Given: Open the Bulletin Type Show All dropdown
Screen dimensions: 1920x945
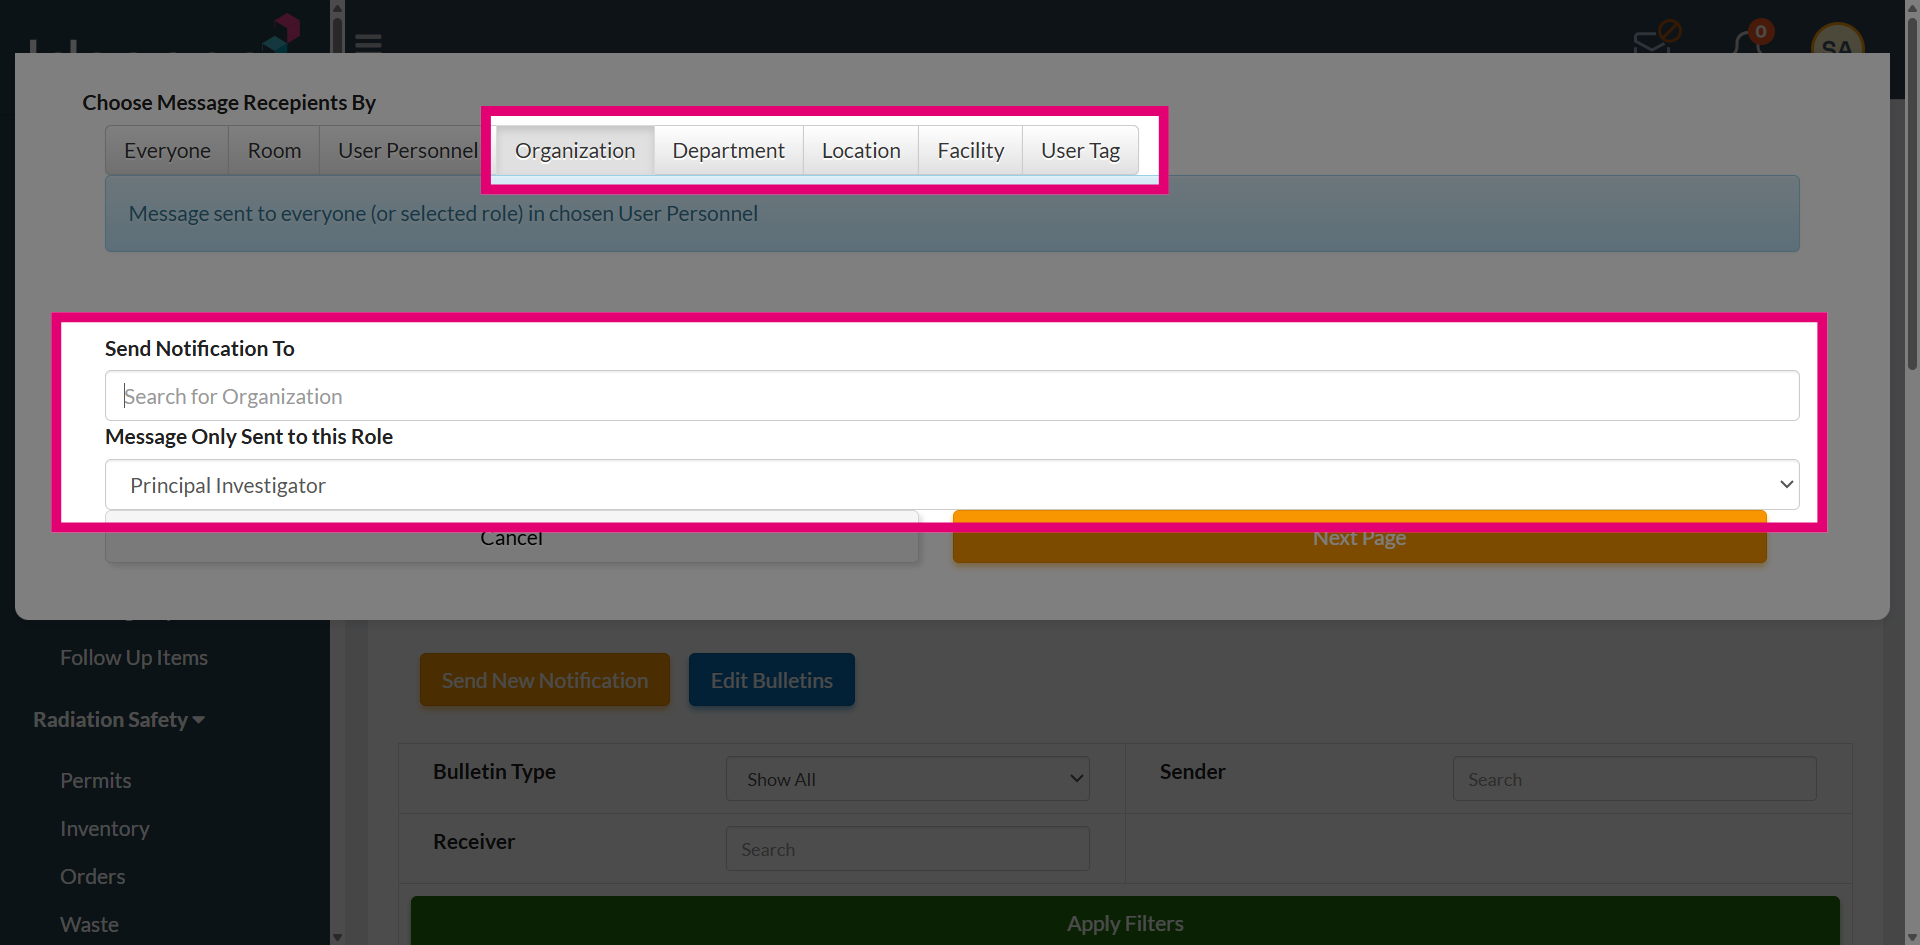Looking at the screenshot, I should coord(908,779).
